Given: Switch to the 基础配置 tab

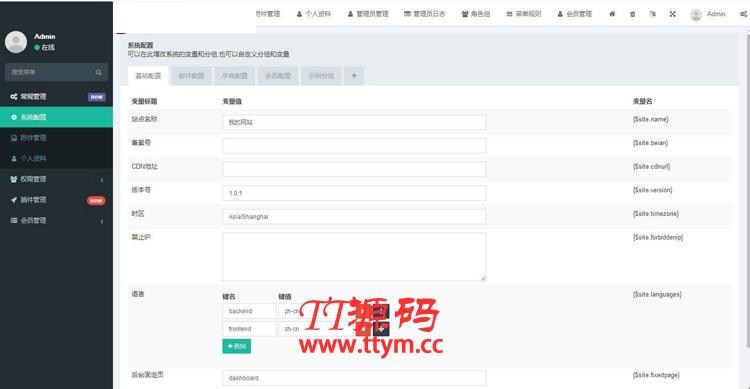Looking at the screenshot, I should pos(148,76).
